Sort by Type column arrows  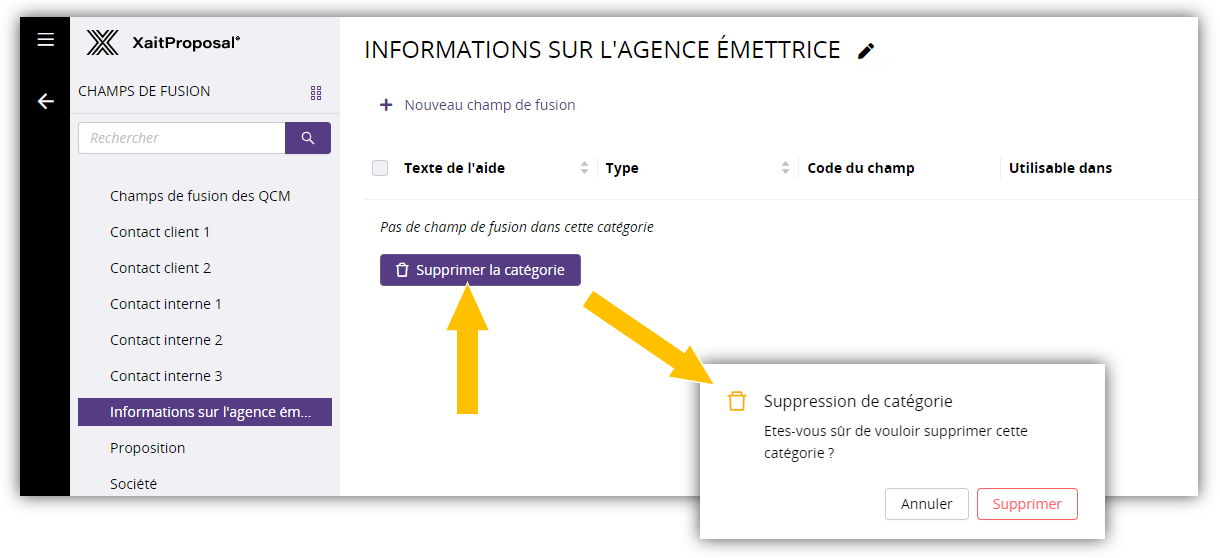[785, 168]
